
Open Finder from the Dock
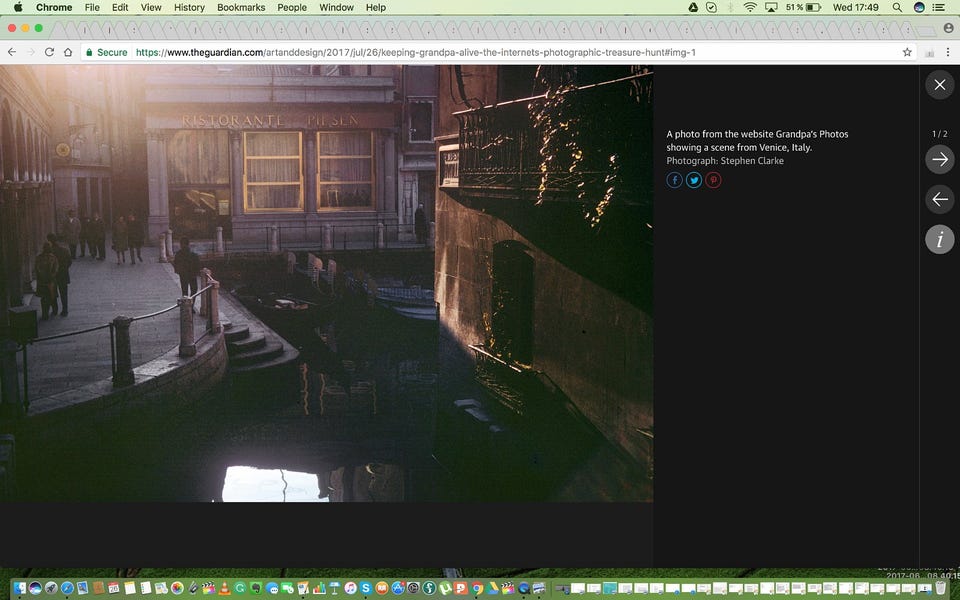click(20, 588)
